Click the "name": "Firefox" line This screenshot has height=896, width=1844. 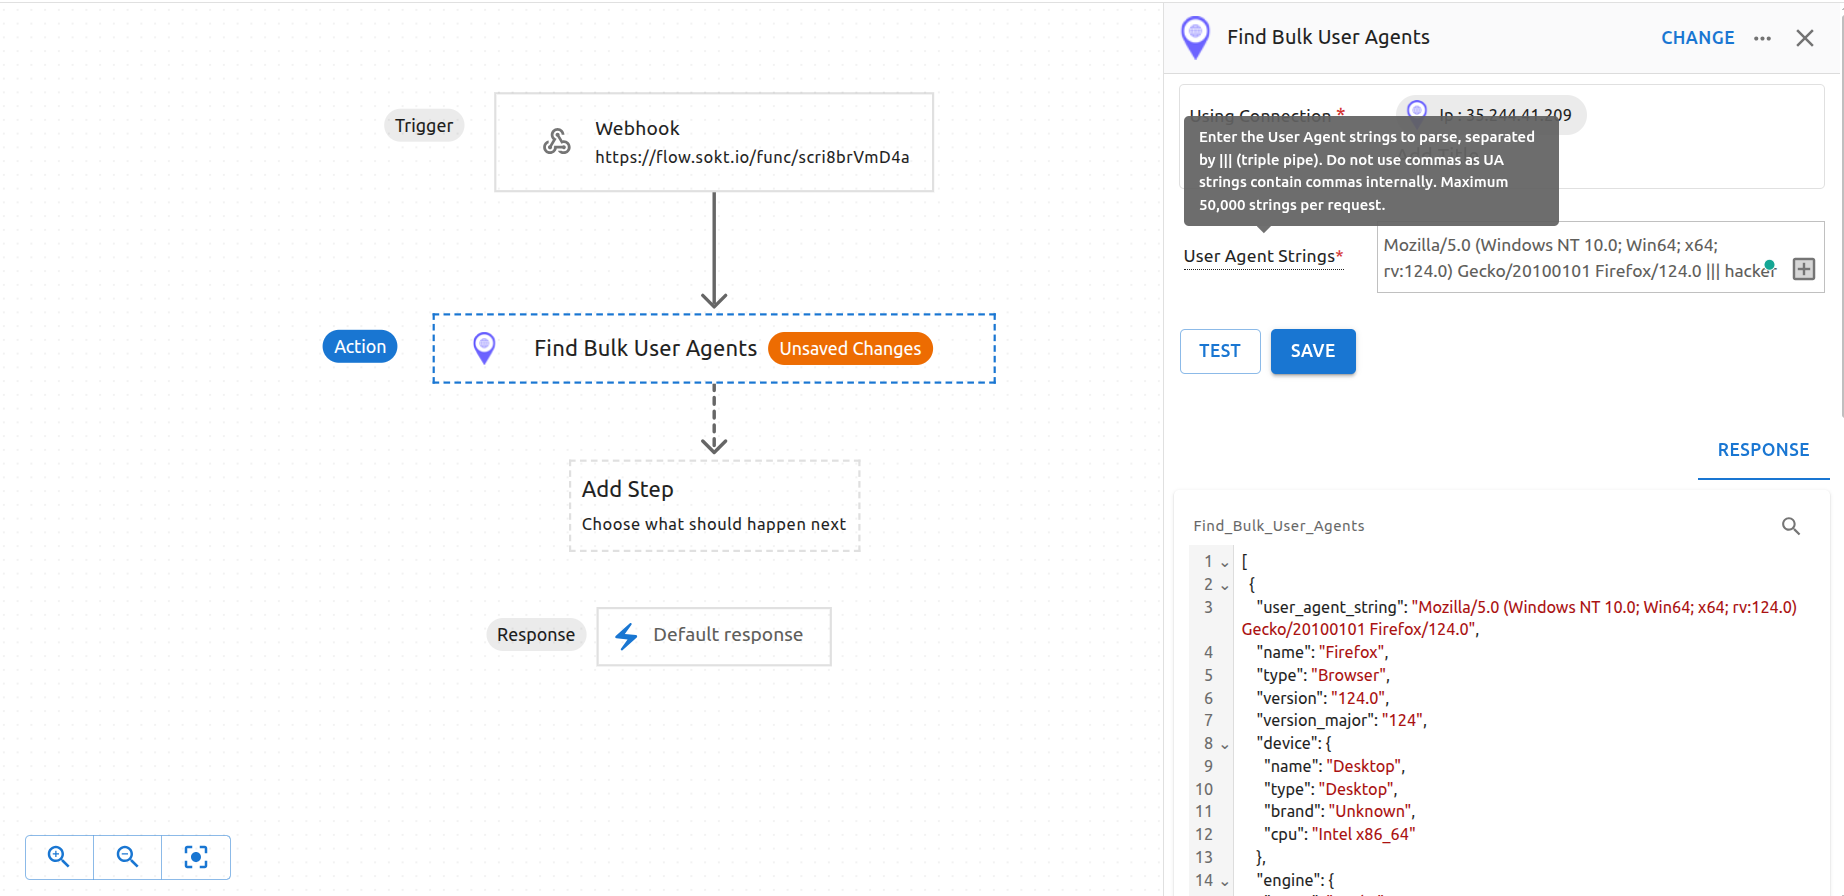[x=1322, y=652]
